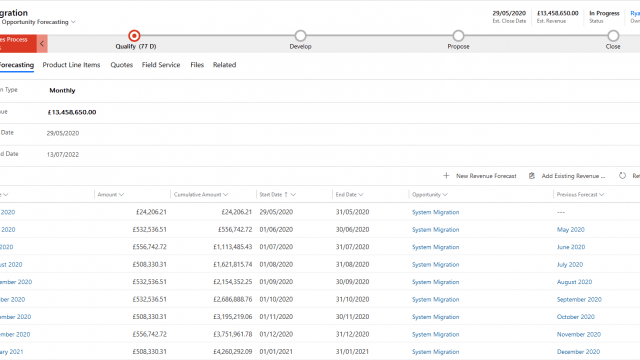Open the December 2020 previous forecast link
This screenshot has height=360, width=640.
[578, 352]
